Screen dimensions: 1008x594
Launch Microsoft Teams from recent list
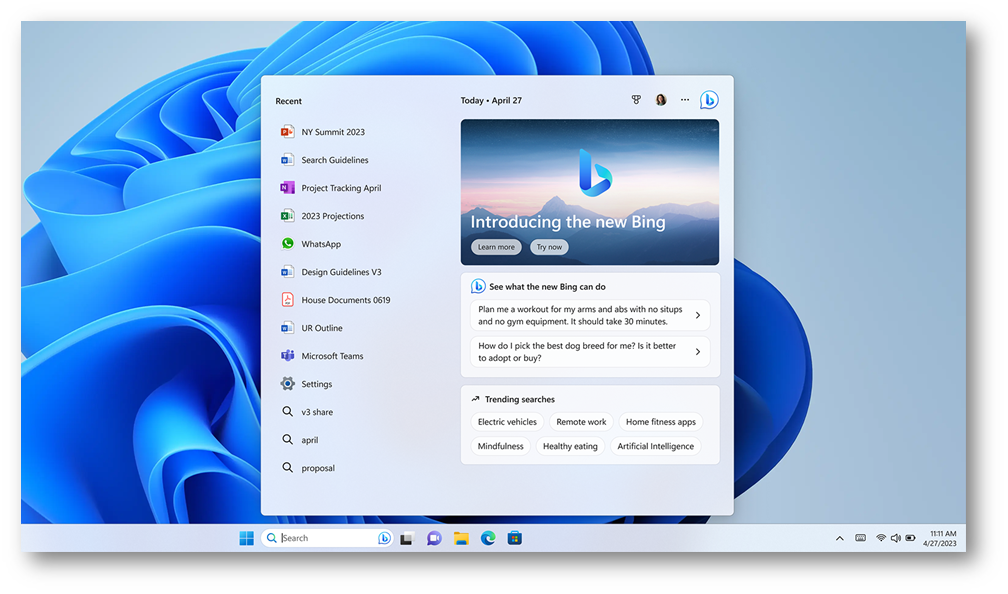click(332, 356)
